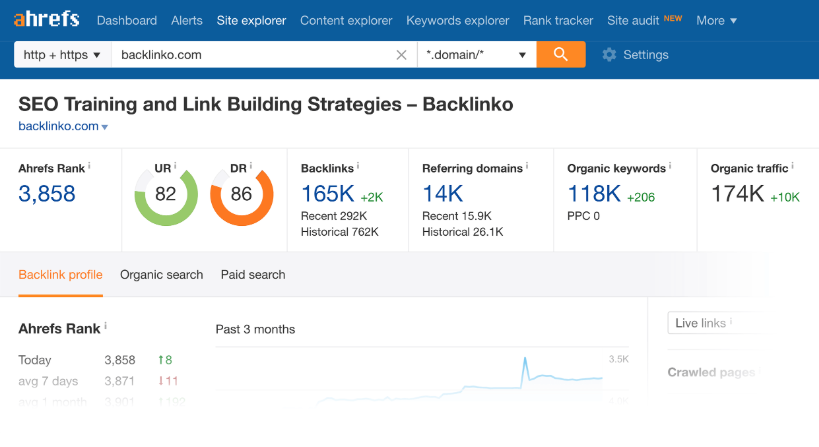The image size is (819, 447).
Task: Click info icon next to Organic keywords
Action: point(670,166)
